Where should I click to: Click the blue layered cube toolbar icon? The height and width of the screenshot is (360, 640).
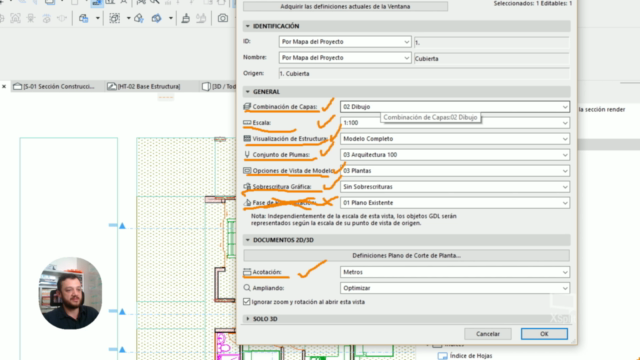84,18
